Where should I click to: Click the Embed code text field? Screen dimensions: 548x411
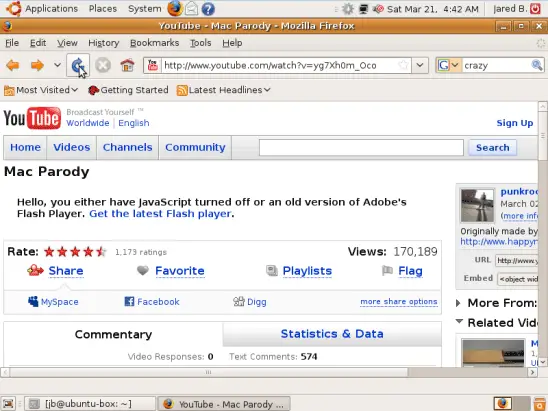[x=518, y=279]
